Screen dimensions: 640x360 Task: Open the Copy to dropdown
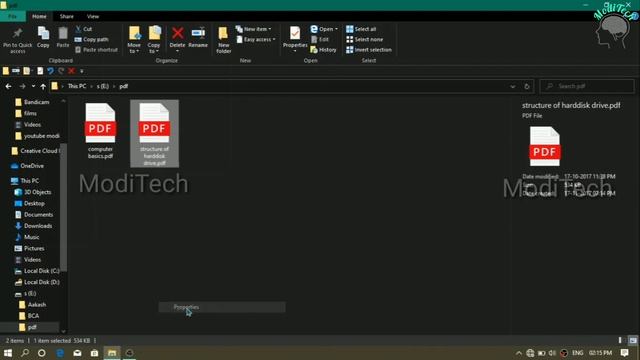pyautogui.click(x=154, y=40)
